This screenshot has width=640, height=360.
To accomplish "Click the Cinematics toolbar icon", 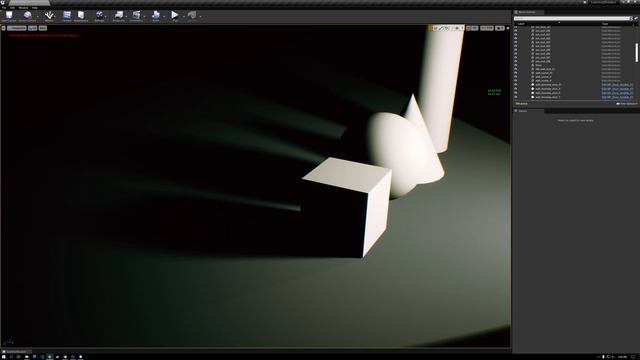I will point(136,16).
